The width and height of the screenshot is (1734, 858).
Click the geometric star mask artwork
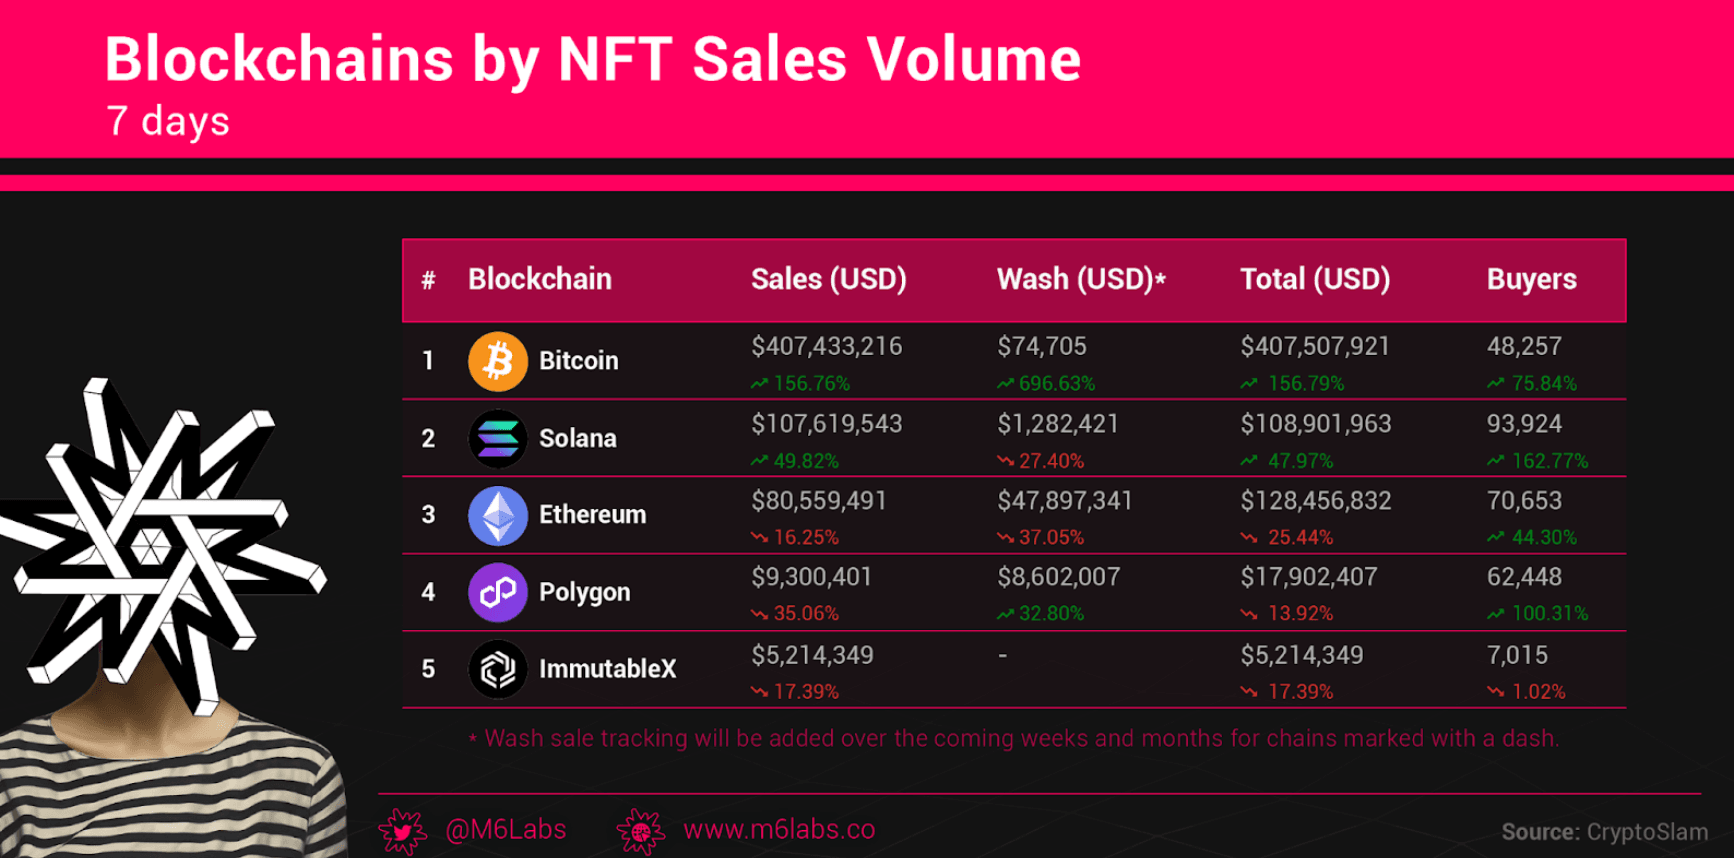(x=160, y=540)
